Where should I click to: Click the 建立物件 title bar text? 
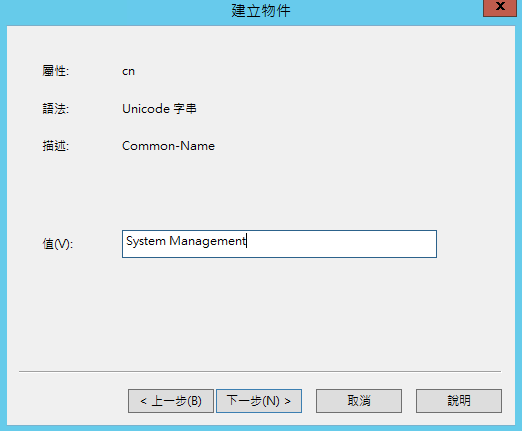(261, 11)
